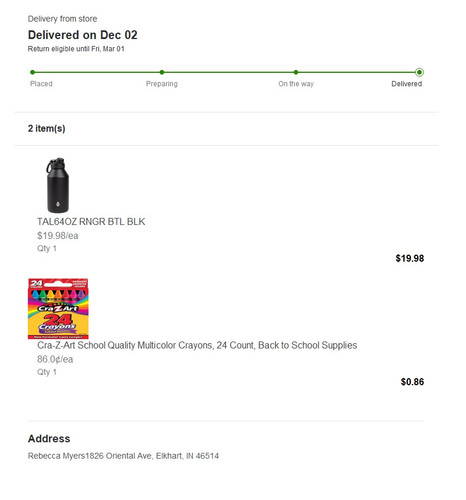
Task: Select the Delivered status label
Action: [407, 84]
